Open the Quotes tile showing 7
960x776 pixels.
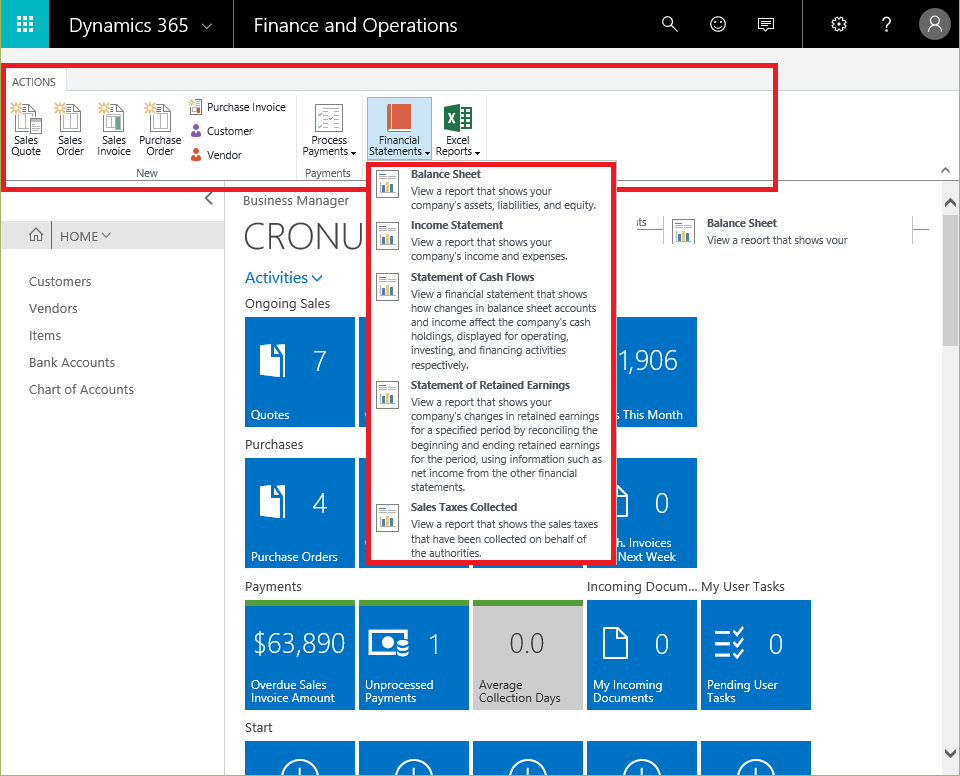(x=300, y=372)
